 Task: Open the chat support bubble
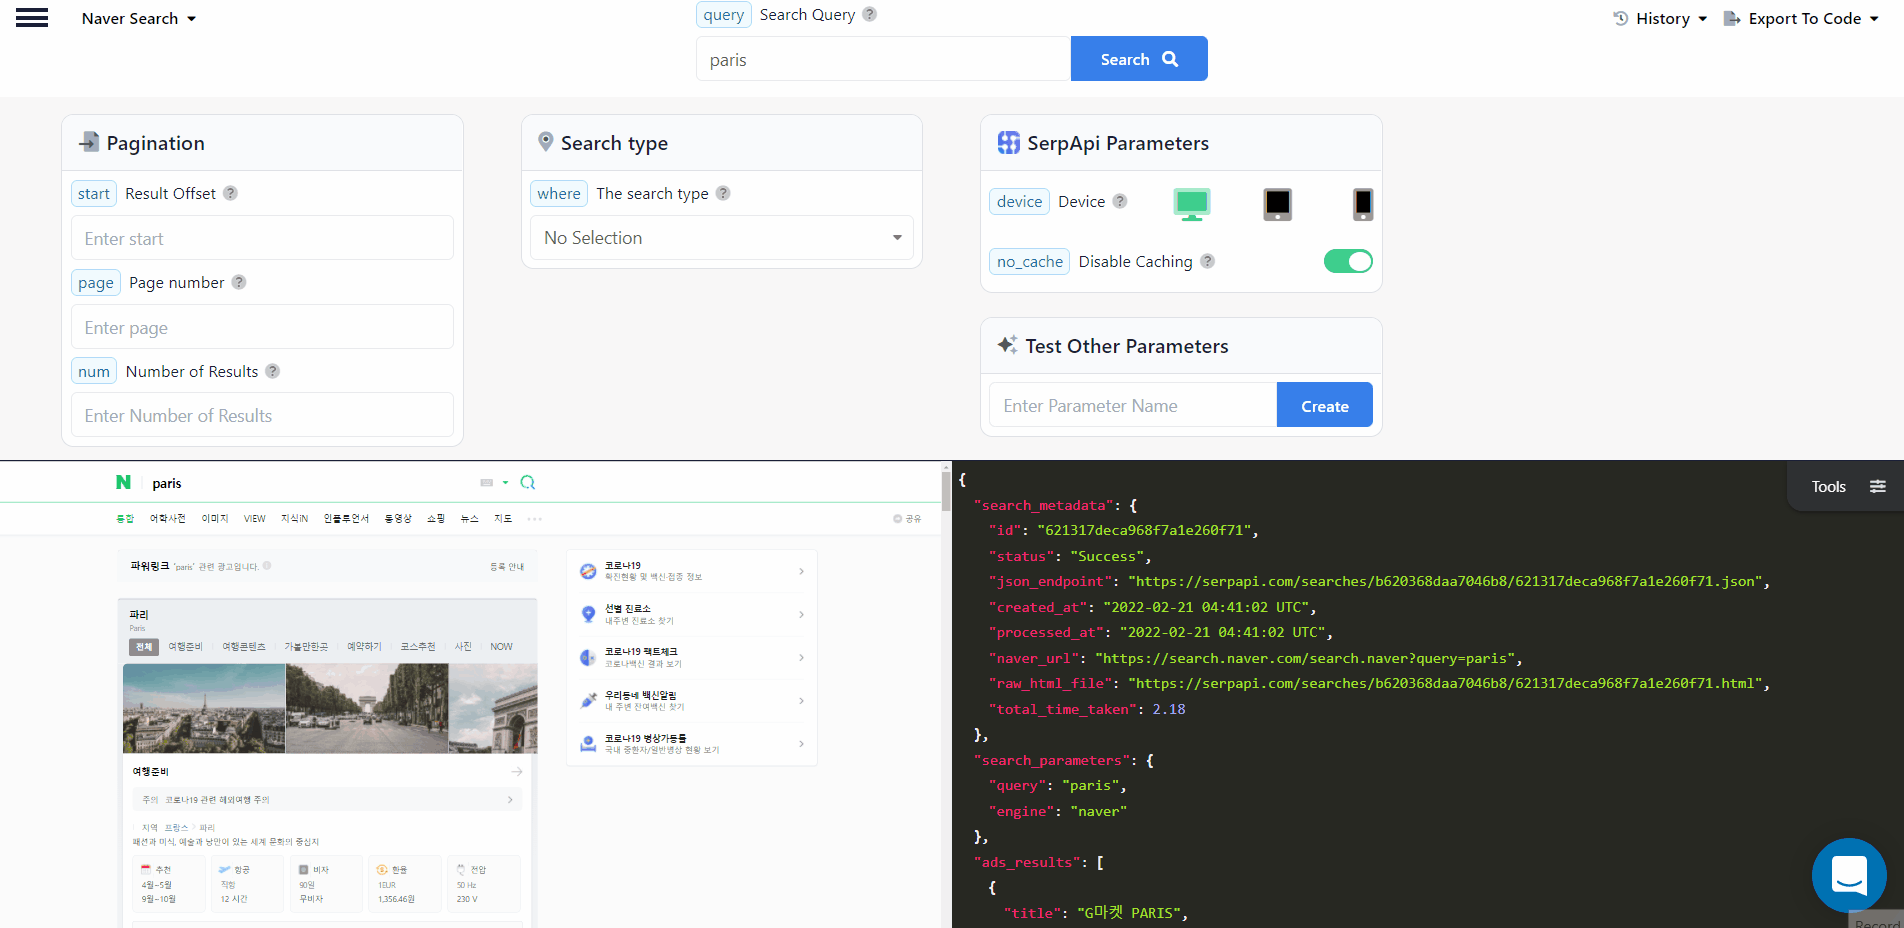[1849, 875]
